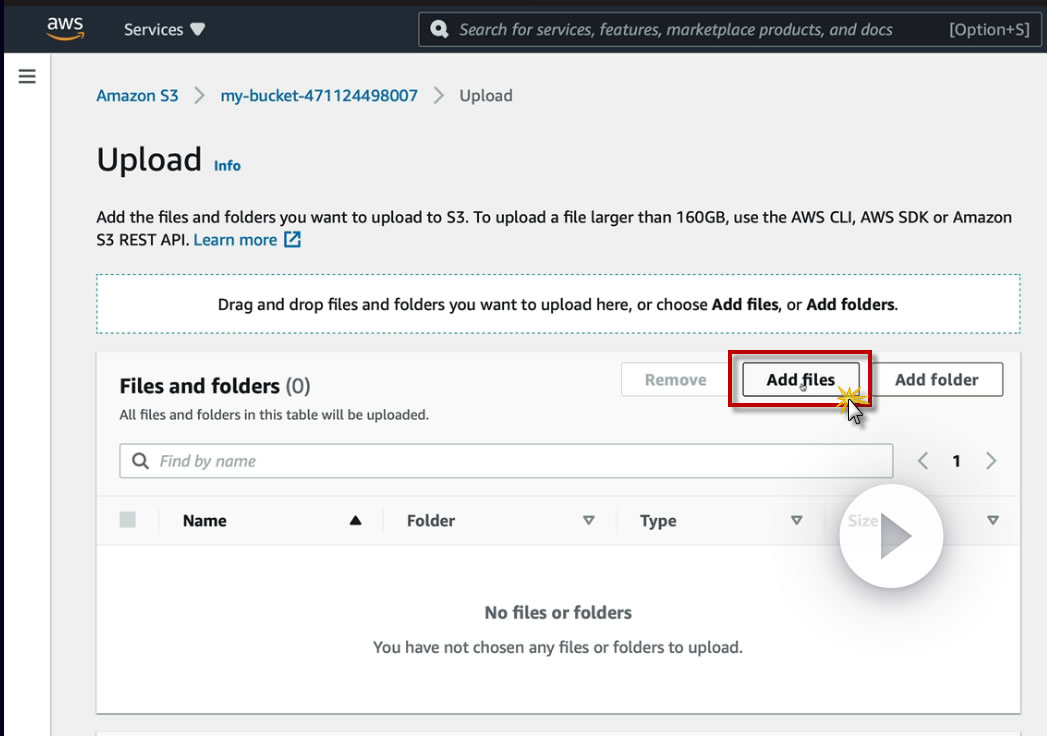The image size is (1047, 736).
Task: Click the Info link next to Upload
Action: tap(227, 166)
